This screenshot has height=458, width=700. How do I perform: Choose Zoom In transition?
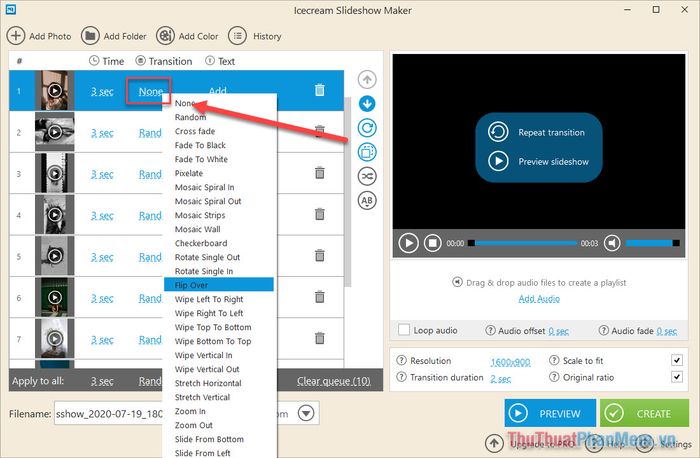219,411
